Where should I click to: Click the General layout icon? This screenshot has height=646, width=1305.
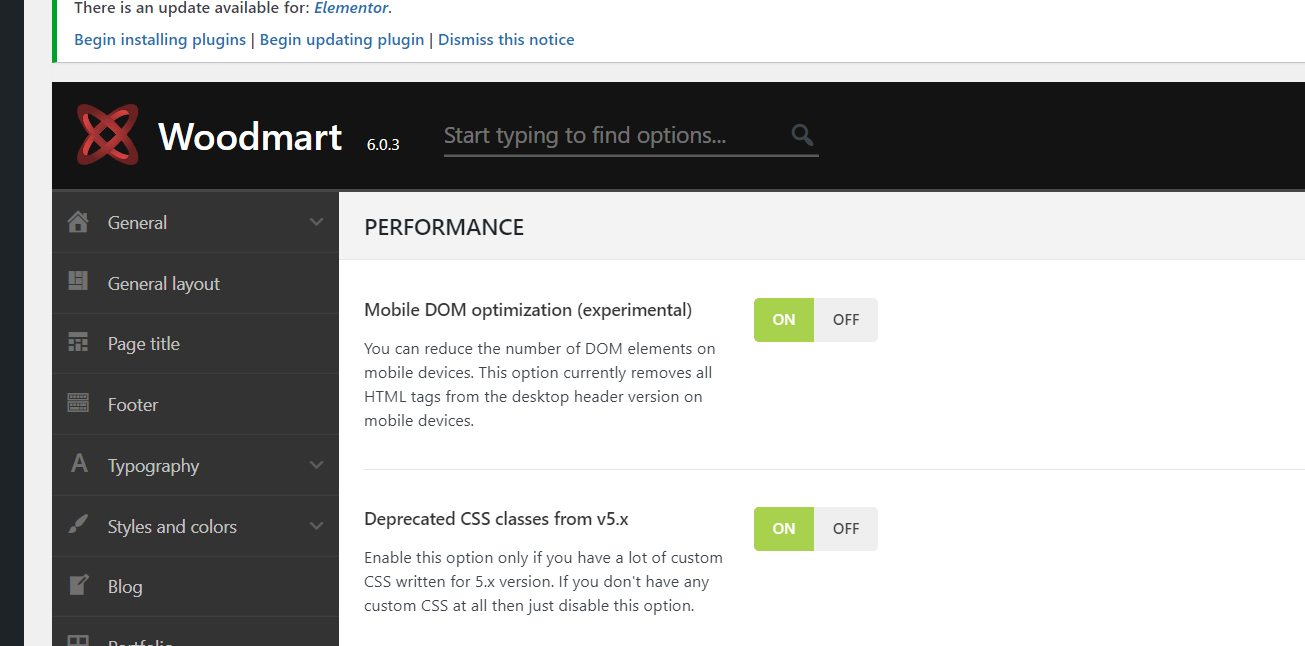pyautogui.click(x=78, y=282)
